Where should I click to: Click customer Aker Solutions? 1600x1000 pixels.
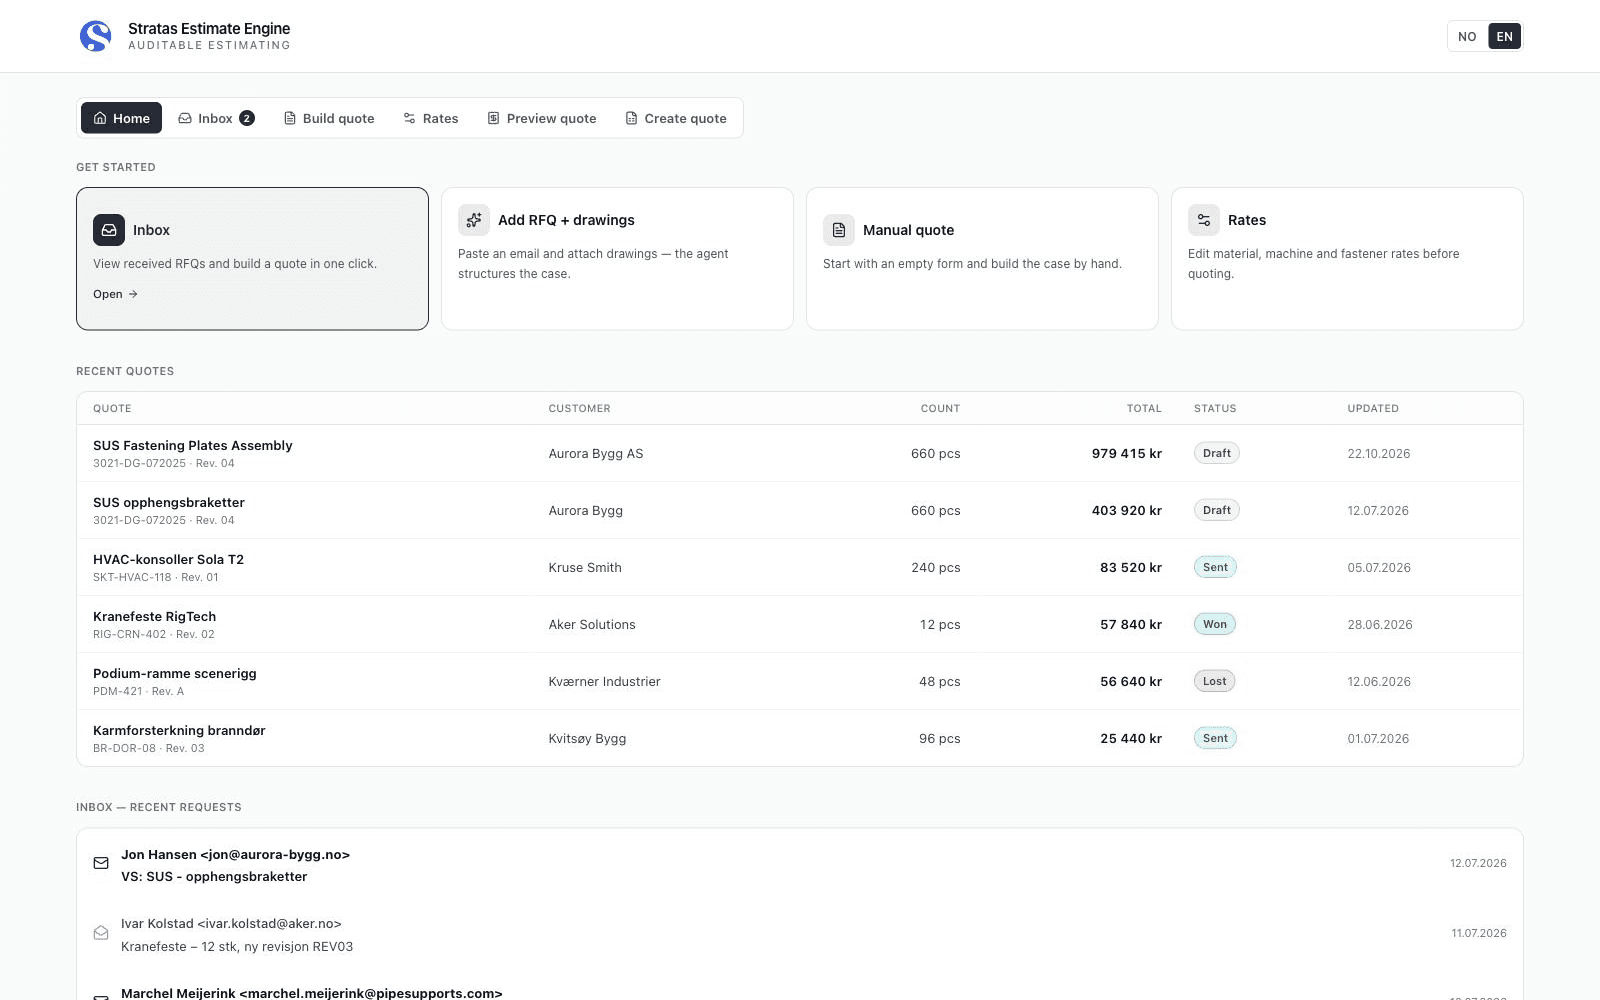coord(592,625)
